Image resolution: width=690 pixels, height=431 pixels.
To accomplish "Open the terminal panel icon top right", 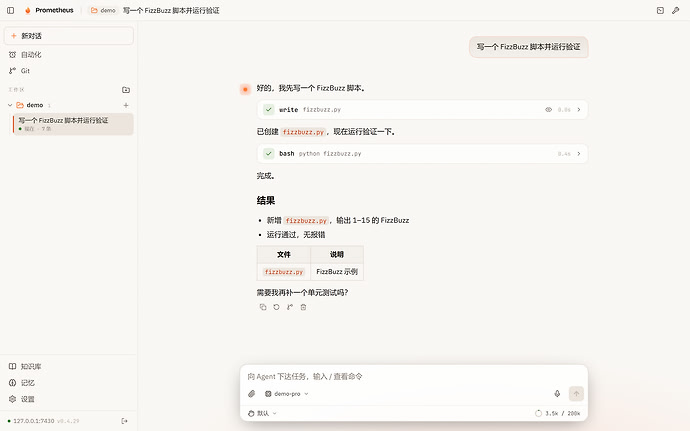I will click(660, 10).
